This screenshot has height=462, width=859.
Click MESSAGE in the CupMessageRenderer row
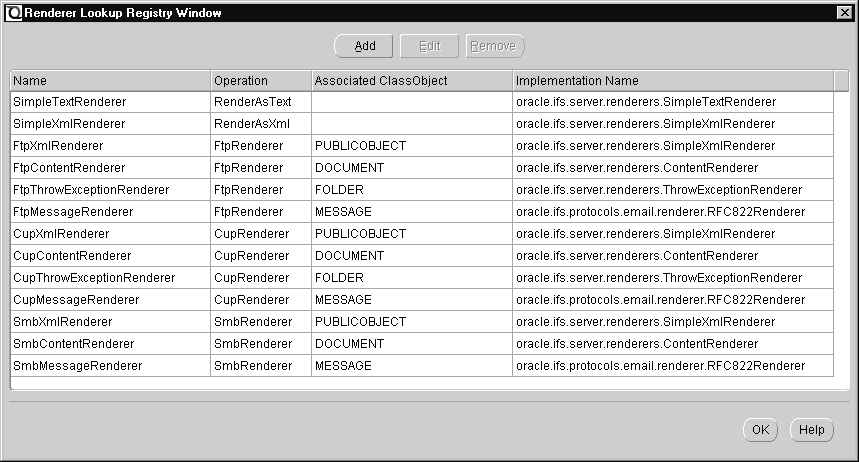(412, 300)
